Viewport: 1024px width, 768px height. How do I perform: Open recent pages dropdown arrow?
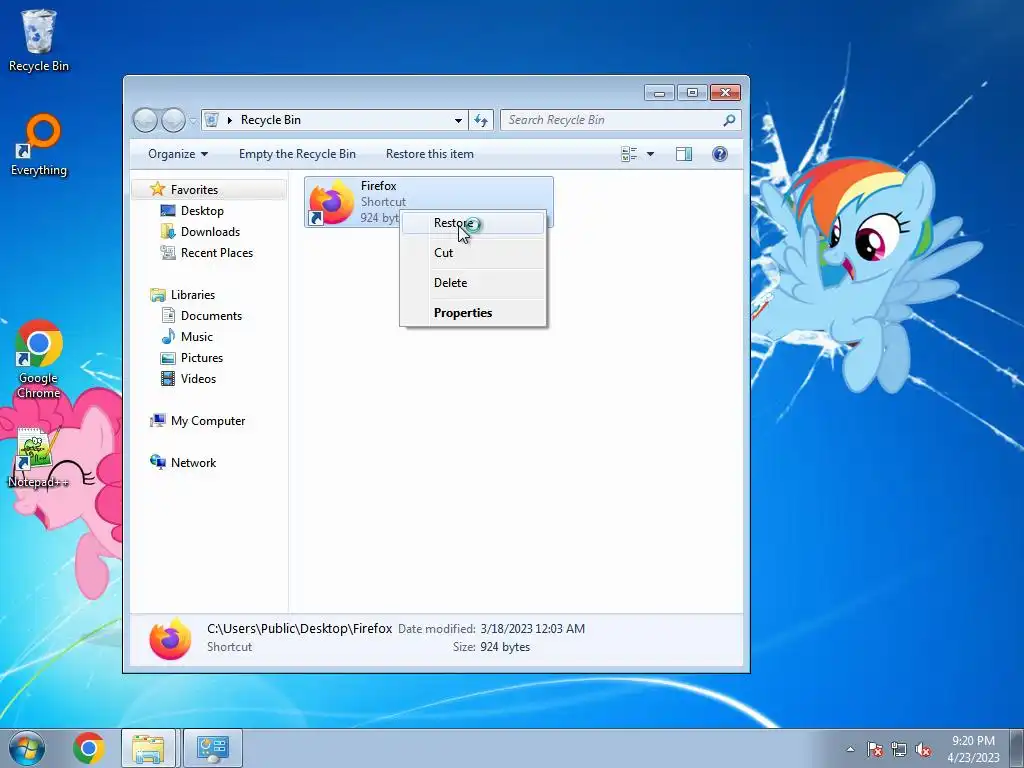click(x=193, y=120)
